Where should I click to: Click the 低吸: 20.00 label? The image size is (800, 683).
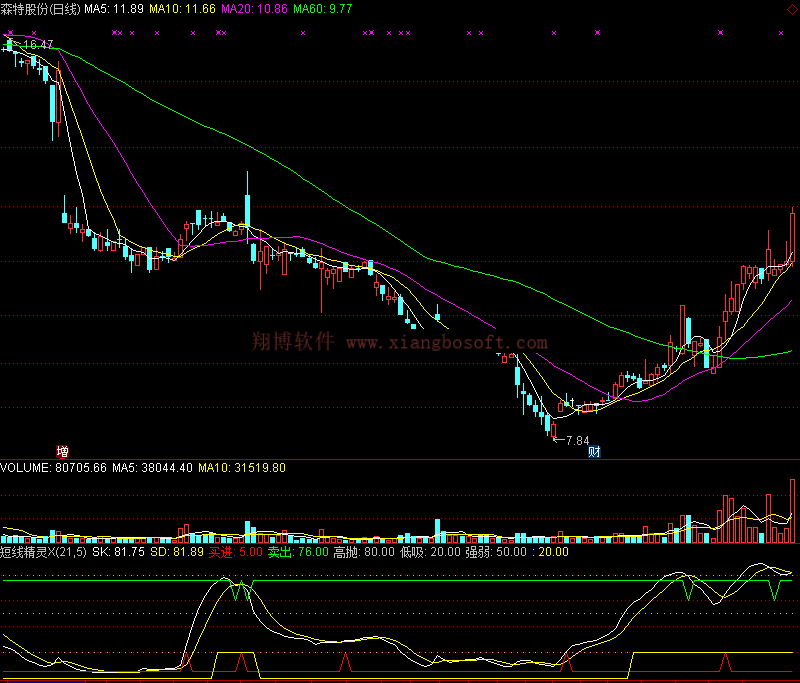(430, 552)
